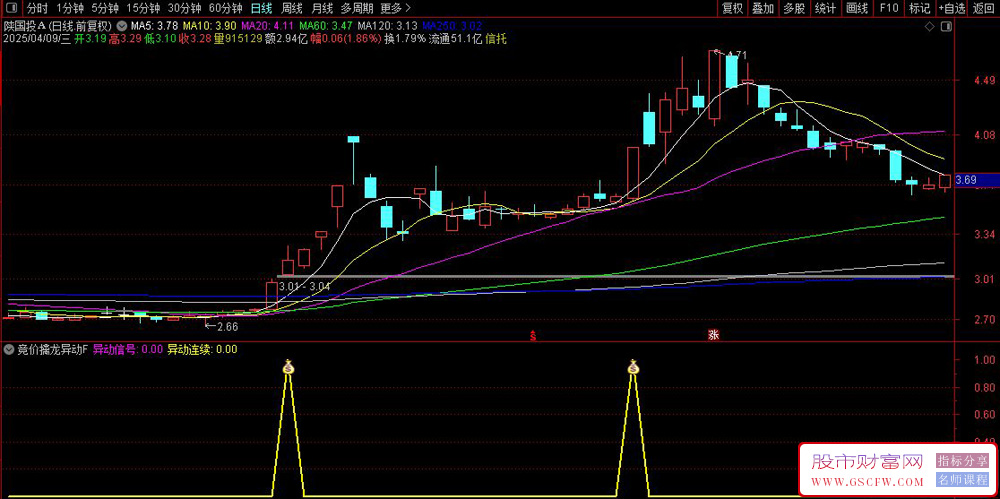Click the 股市财富网 banner link
Viewport: 1000px width, 499px height.
[x=867, y=461]
